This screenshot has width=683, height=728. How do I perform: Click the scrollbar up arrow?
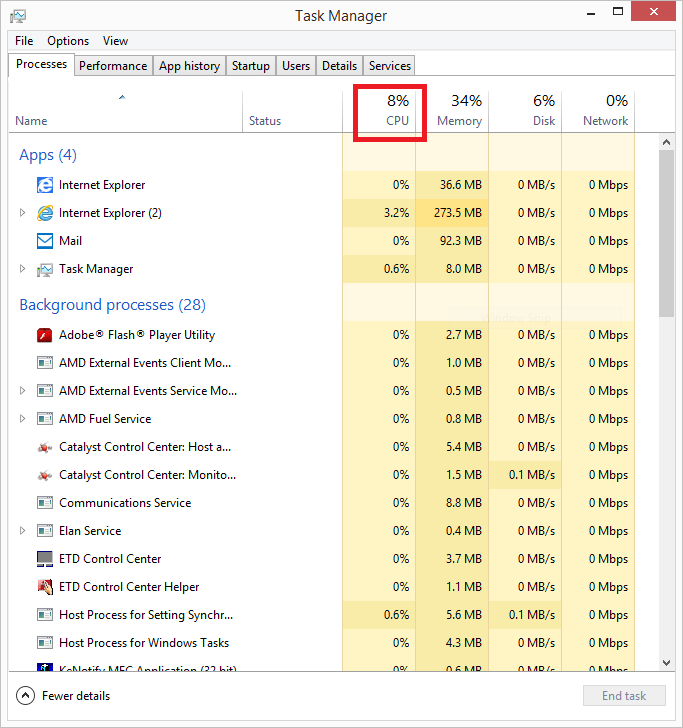666,142
